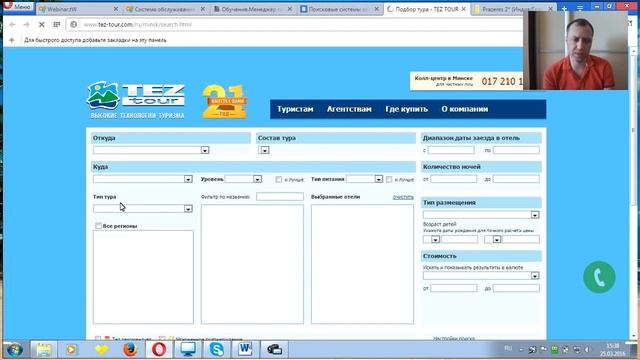Click the green phone call button
The image size is (640, 360).
coord(599,277)
